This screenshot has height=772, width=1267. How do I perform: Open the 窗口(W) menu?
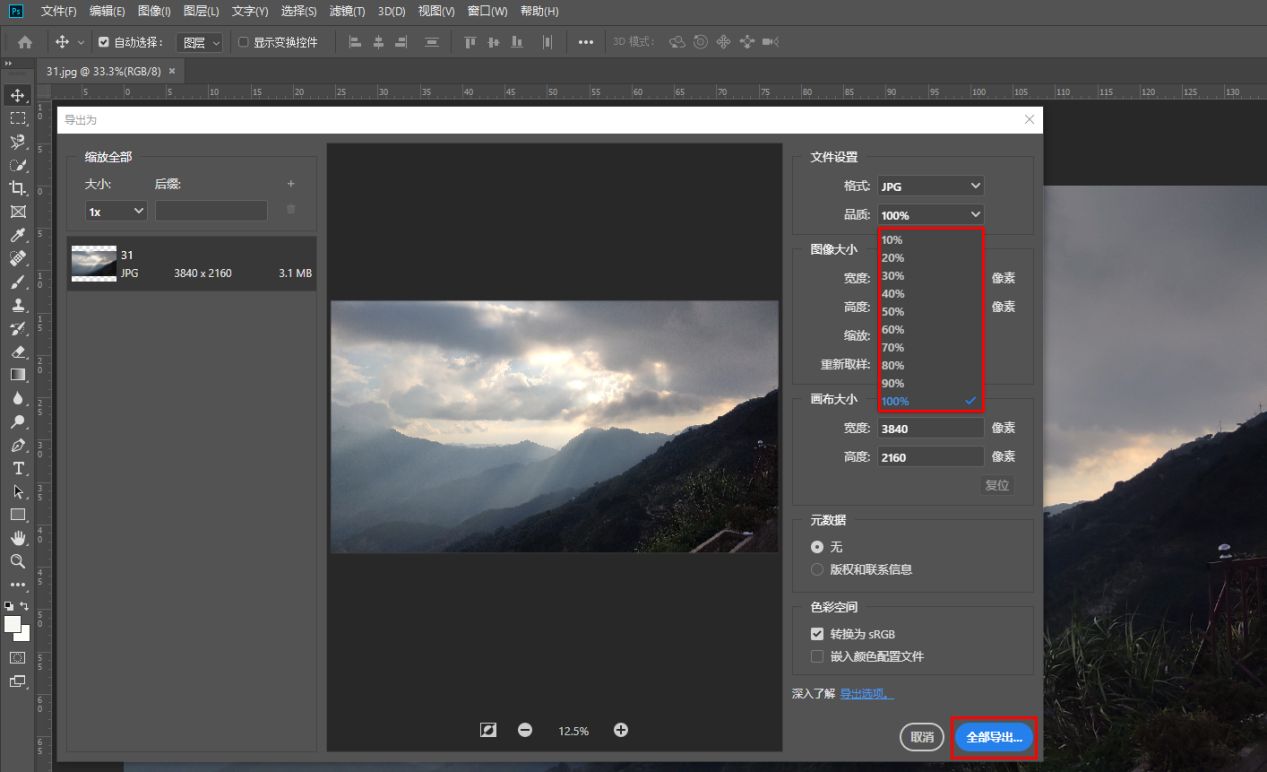pos(487,11)
